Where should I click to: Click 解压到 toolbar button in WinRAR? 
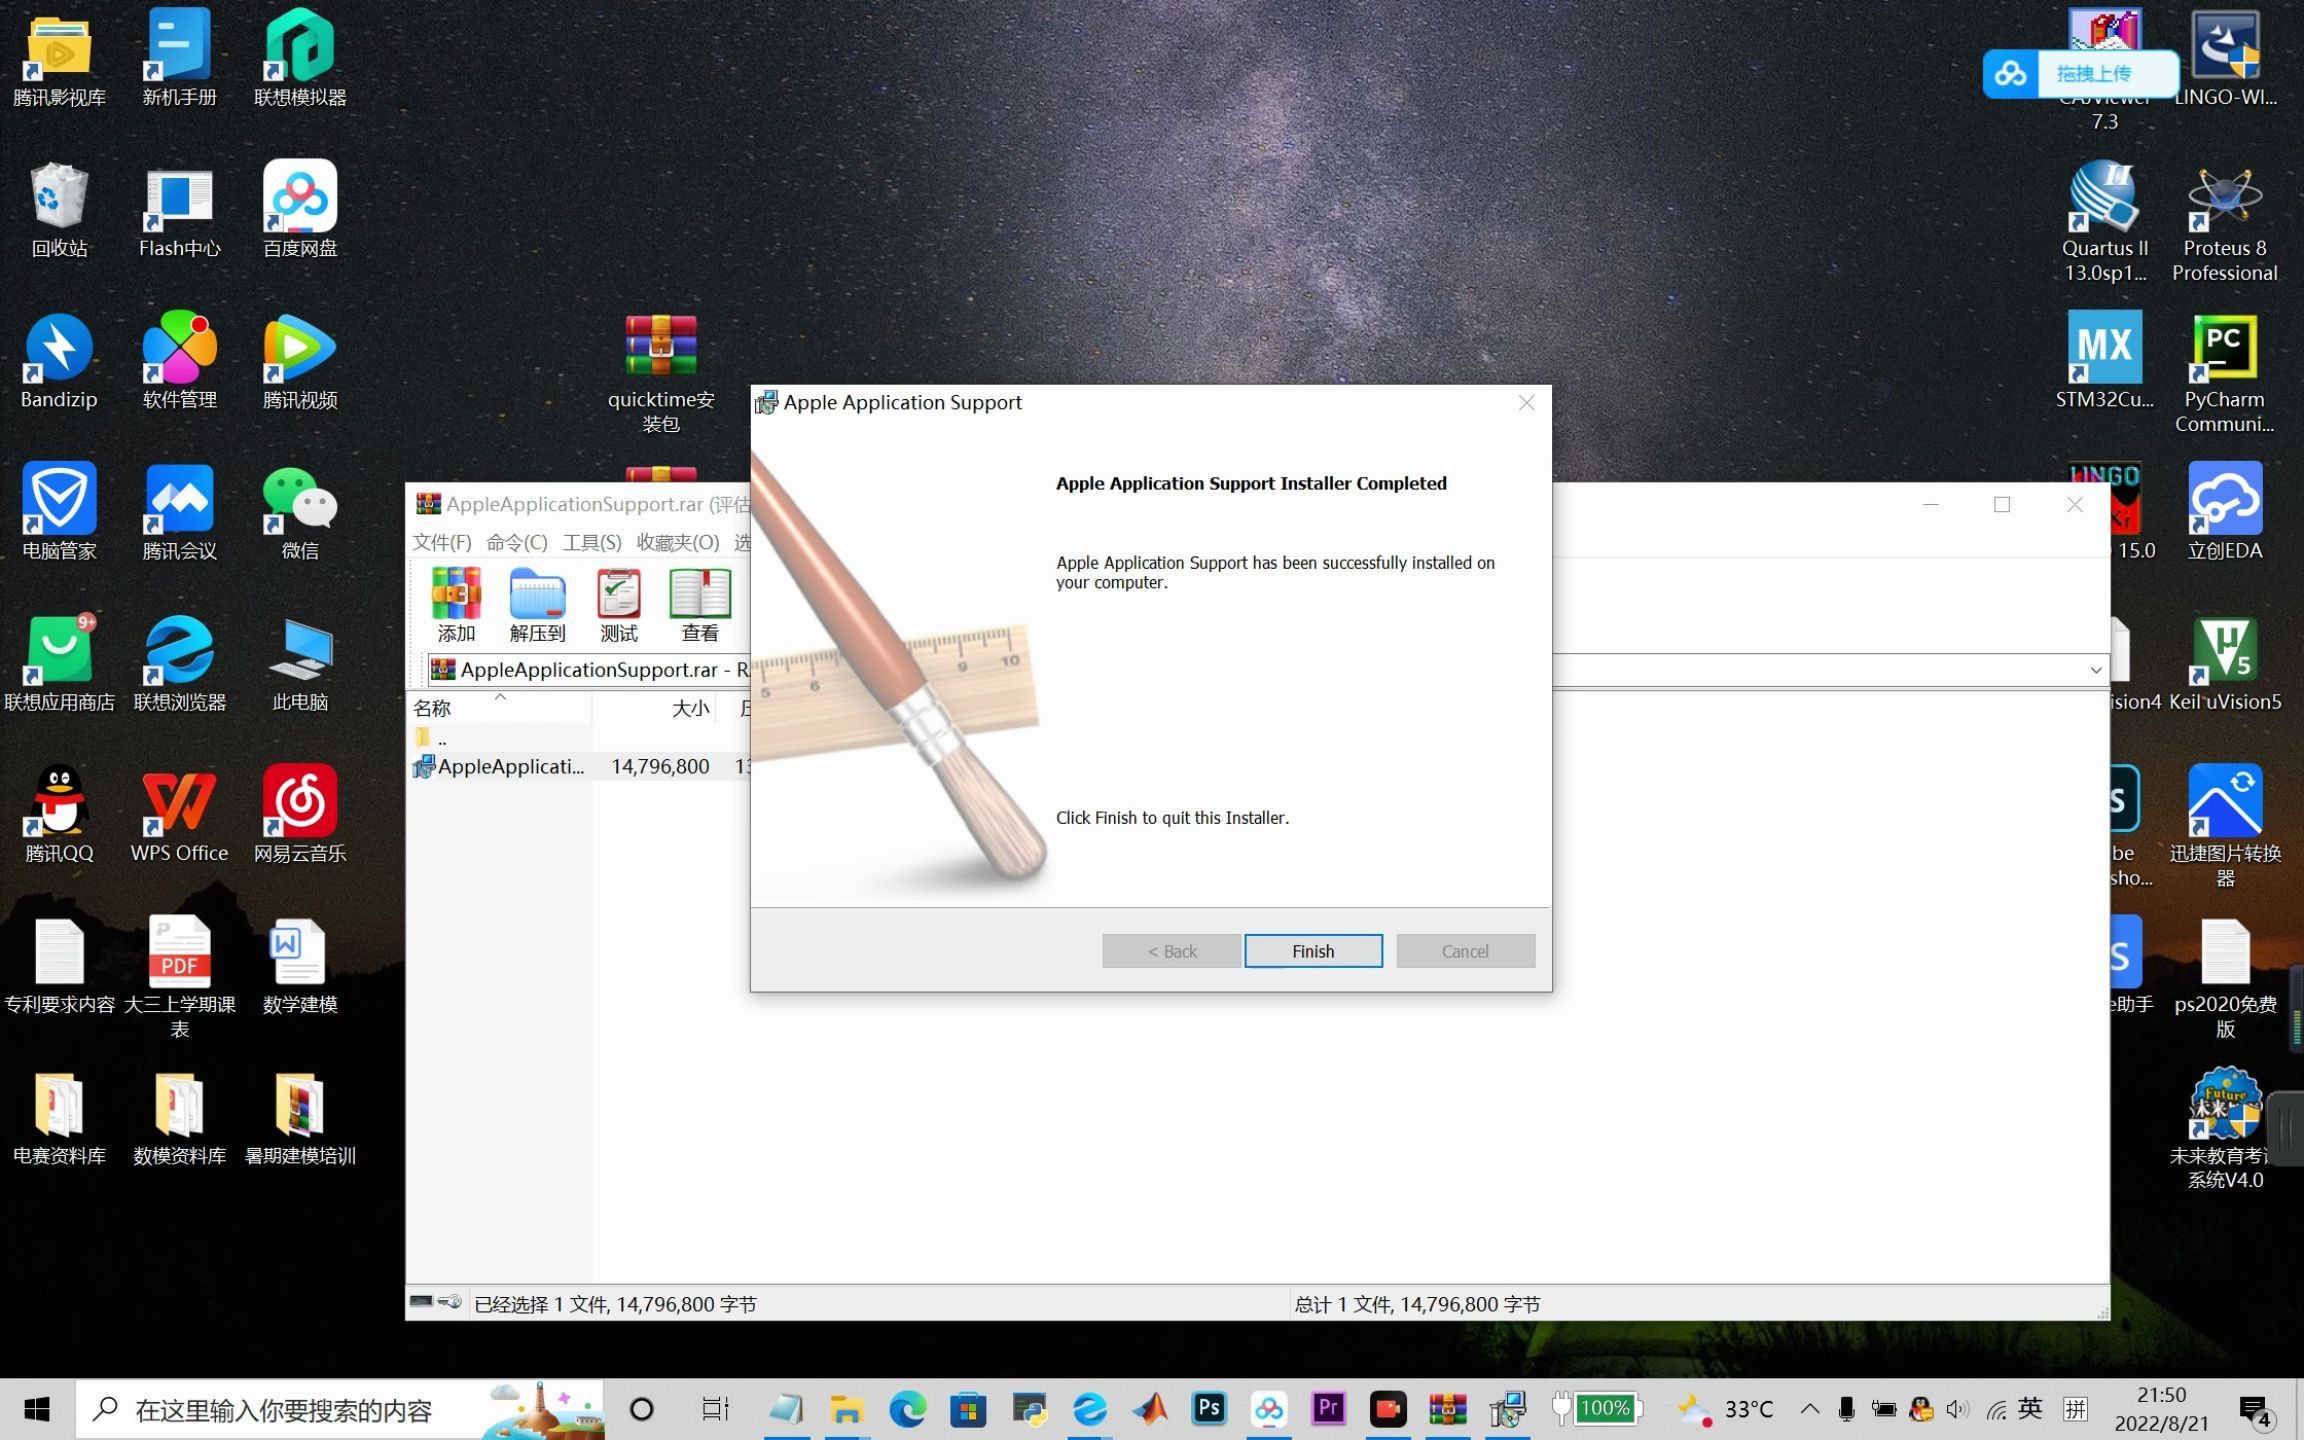(536, 602)
